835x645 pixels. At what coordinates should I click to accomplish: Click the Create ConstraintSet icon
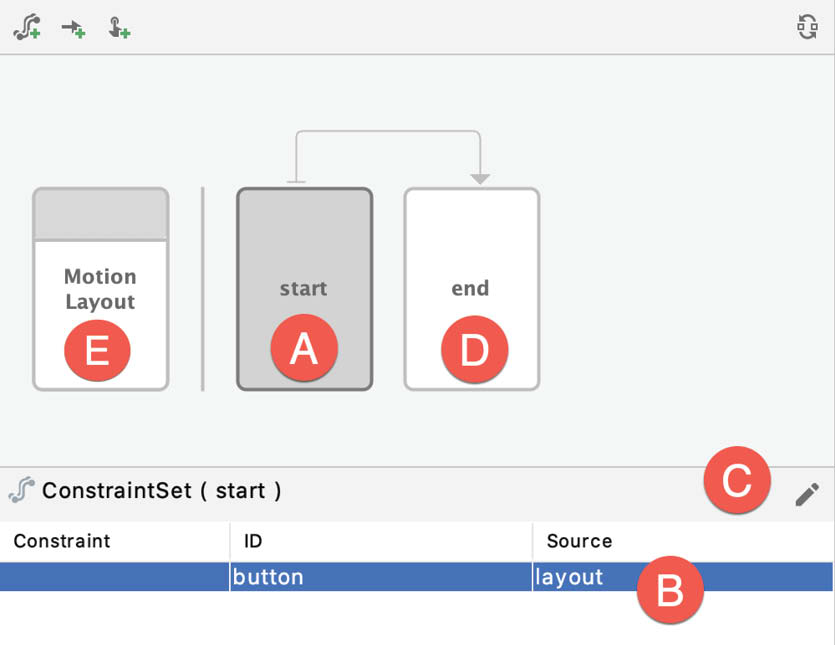click(x=27, y=27)
